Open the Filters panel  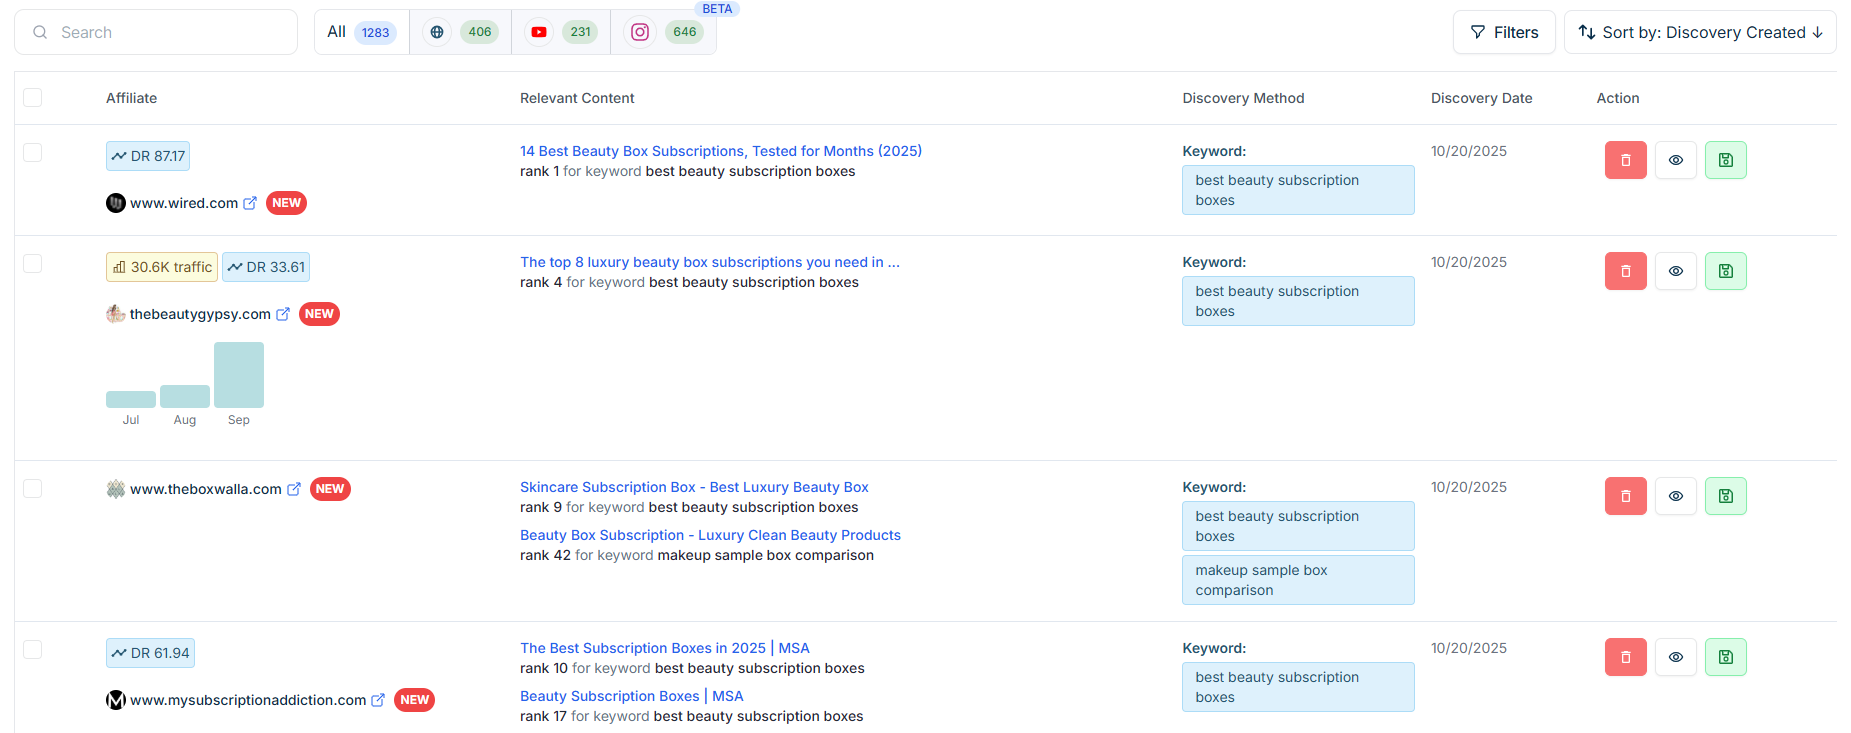click(x=1503, y=32)
